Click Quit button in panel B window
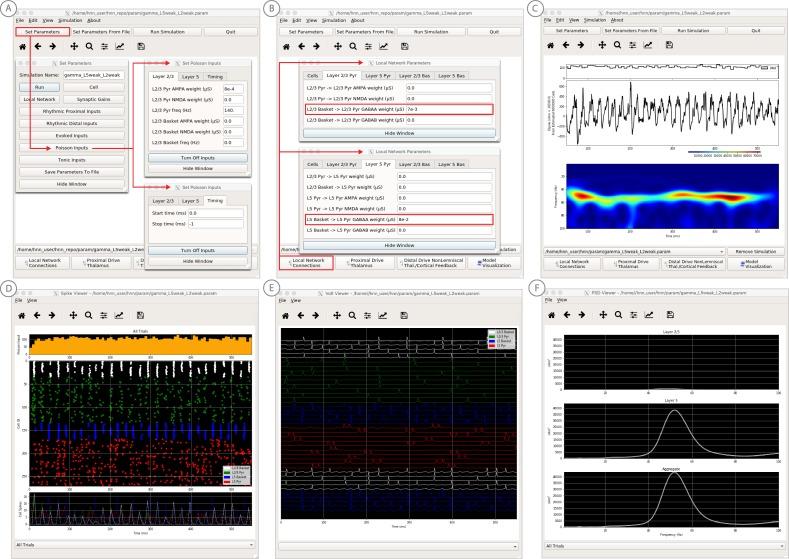789x559 pixels. (x=494, y=32)
